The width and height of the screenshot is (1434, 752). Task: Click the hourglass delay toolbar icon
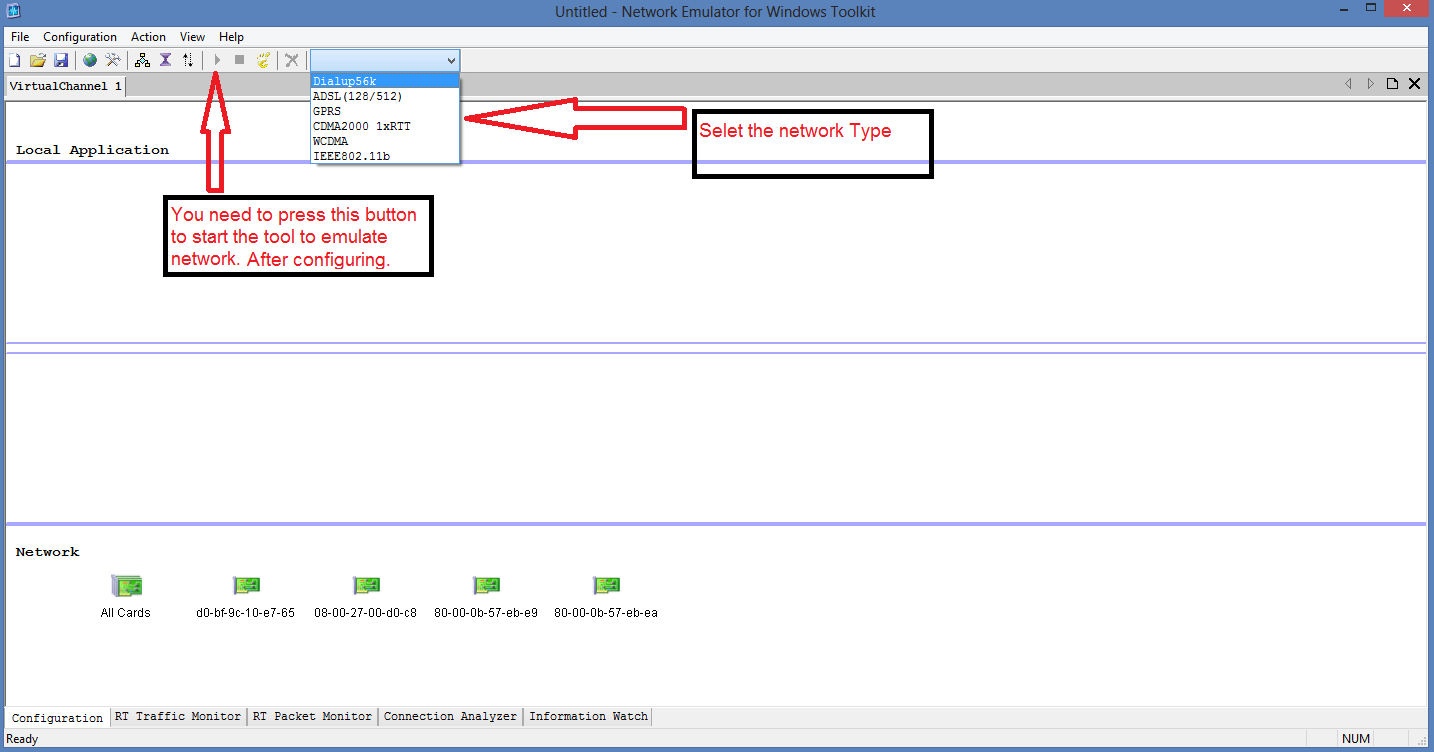165,59
